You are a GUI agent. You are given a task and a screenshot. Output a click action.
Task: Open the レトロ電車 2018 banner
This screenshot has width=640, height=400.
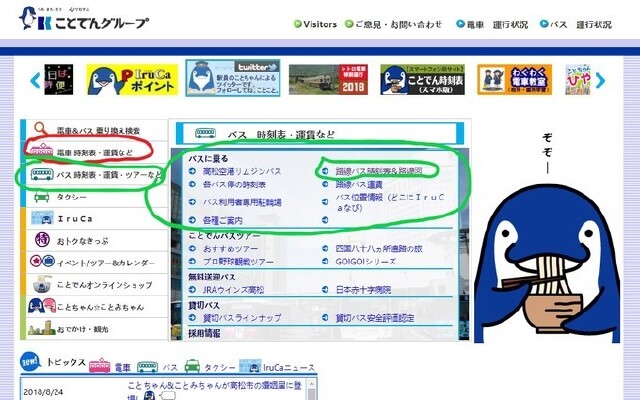pyautogui.click(x=329, y=80)
